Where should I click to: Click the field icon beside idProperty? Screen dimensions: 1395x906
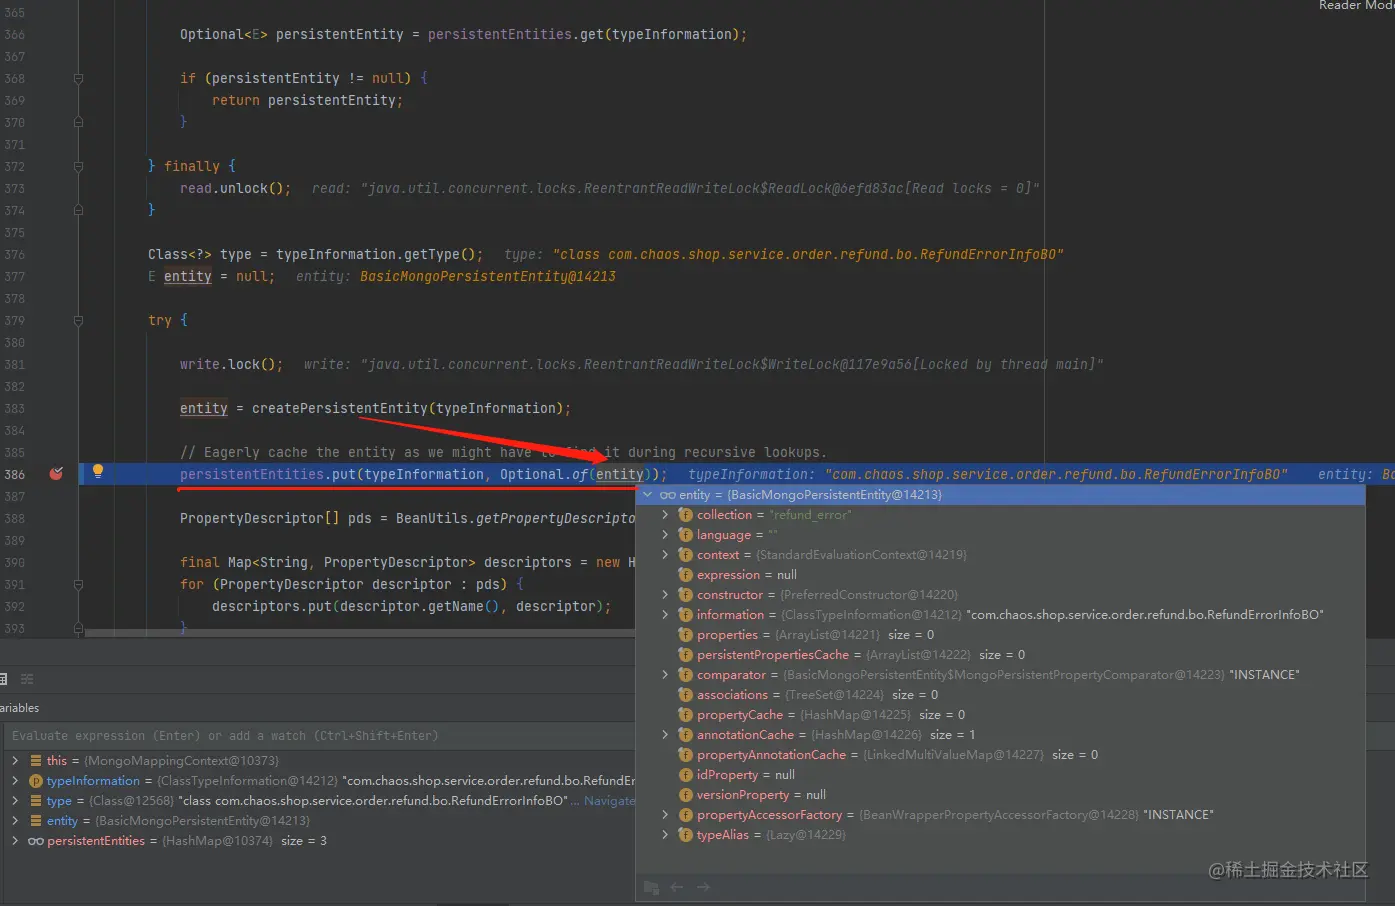click(685, 774)
